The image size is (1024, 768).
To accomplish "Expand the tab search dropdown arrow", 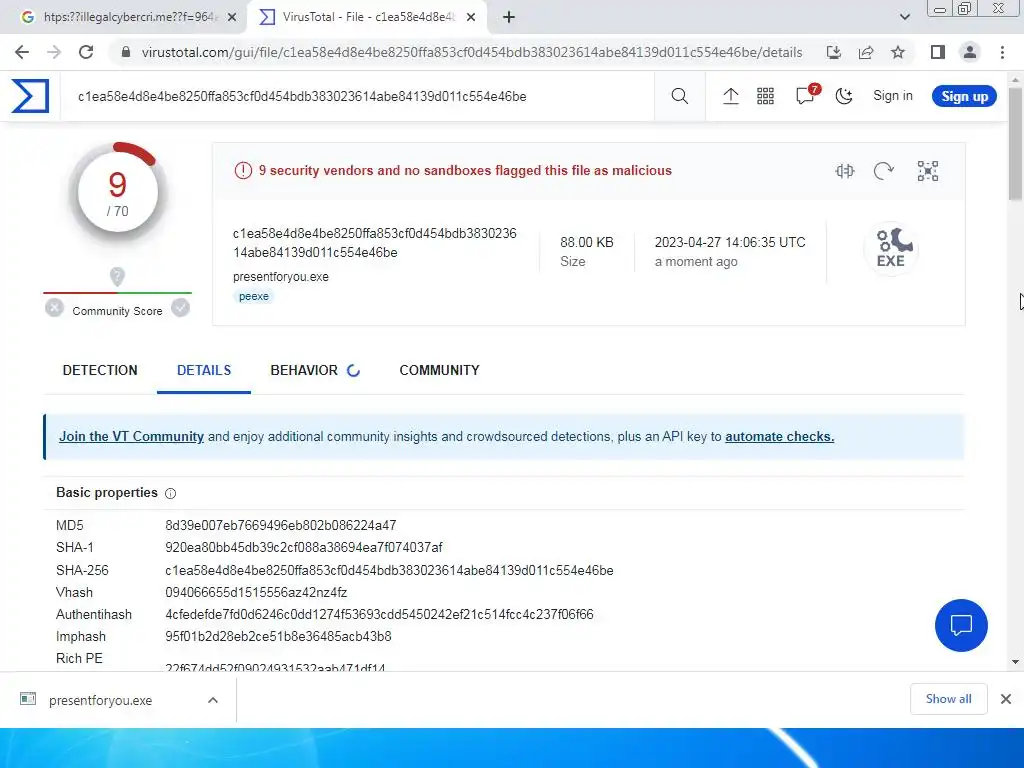I will click(904, 18).
